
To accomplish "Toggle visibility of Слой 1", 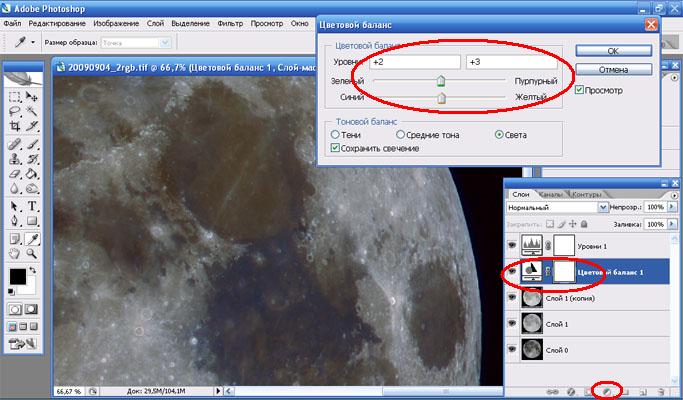I will [x=512, y=324].
